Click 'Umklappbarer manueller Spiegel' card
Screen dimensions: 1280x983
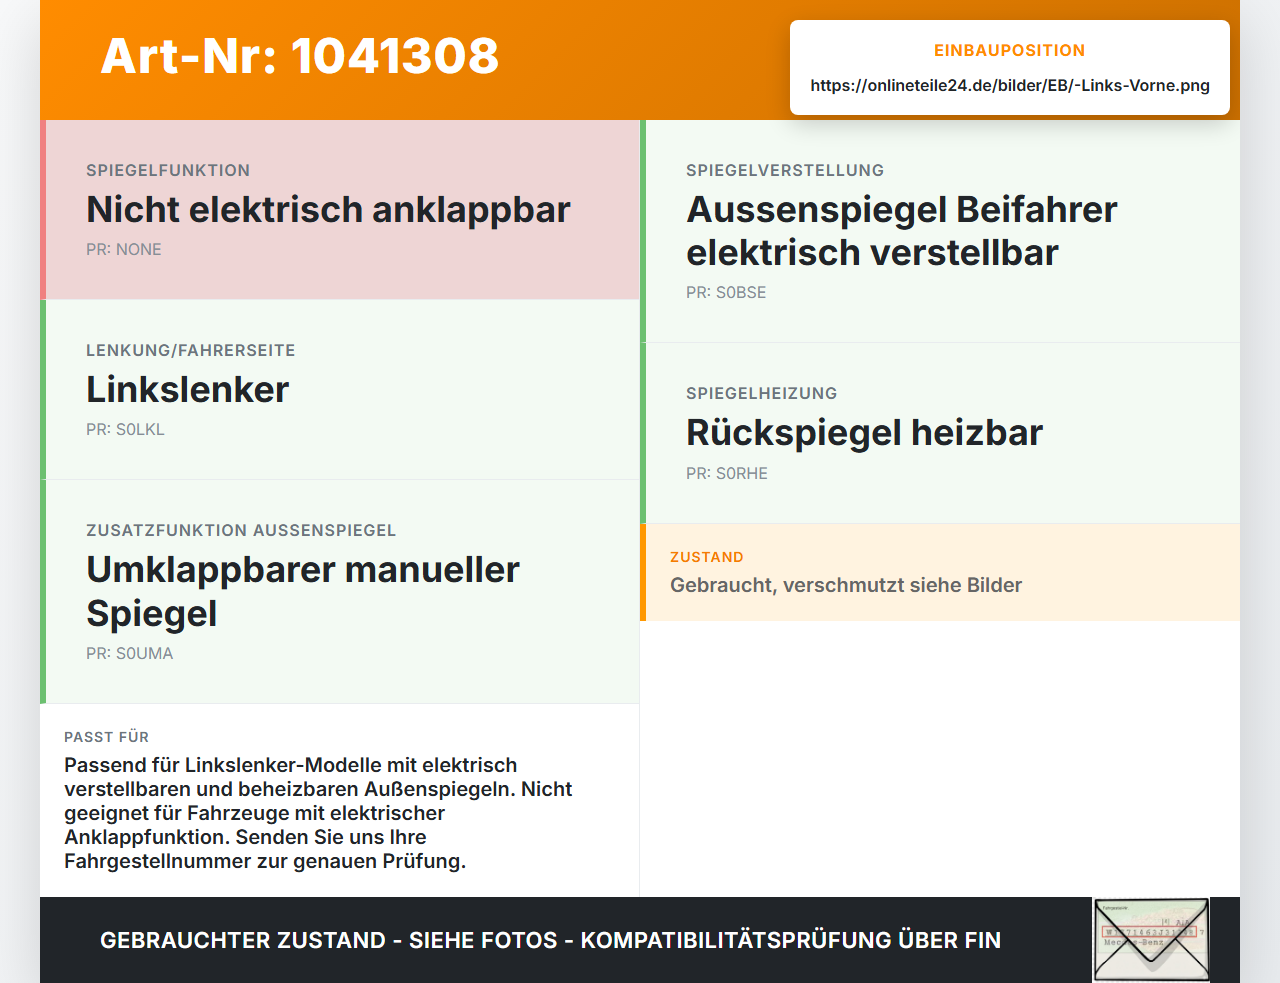[340, 592]
